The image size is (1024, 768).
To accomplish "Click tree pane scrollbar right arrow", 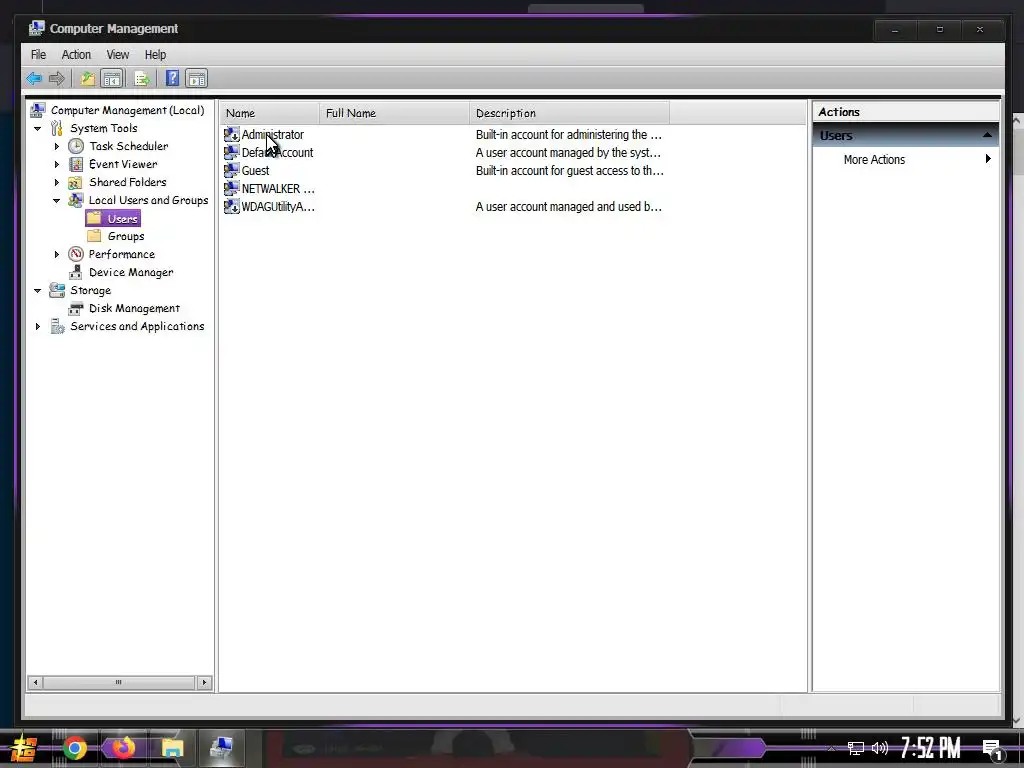I will (204, 682).
